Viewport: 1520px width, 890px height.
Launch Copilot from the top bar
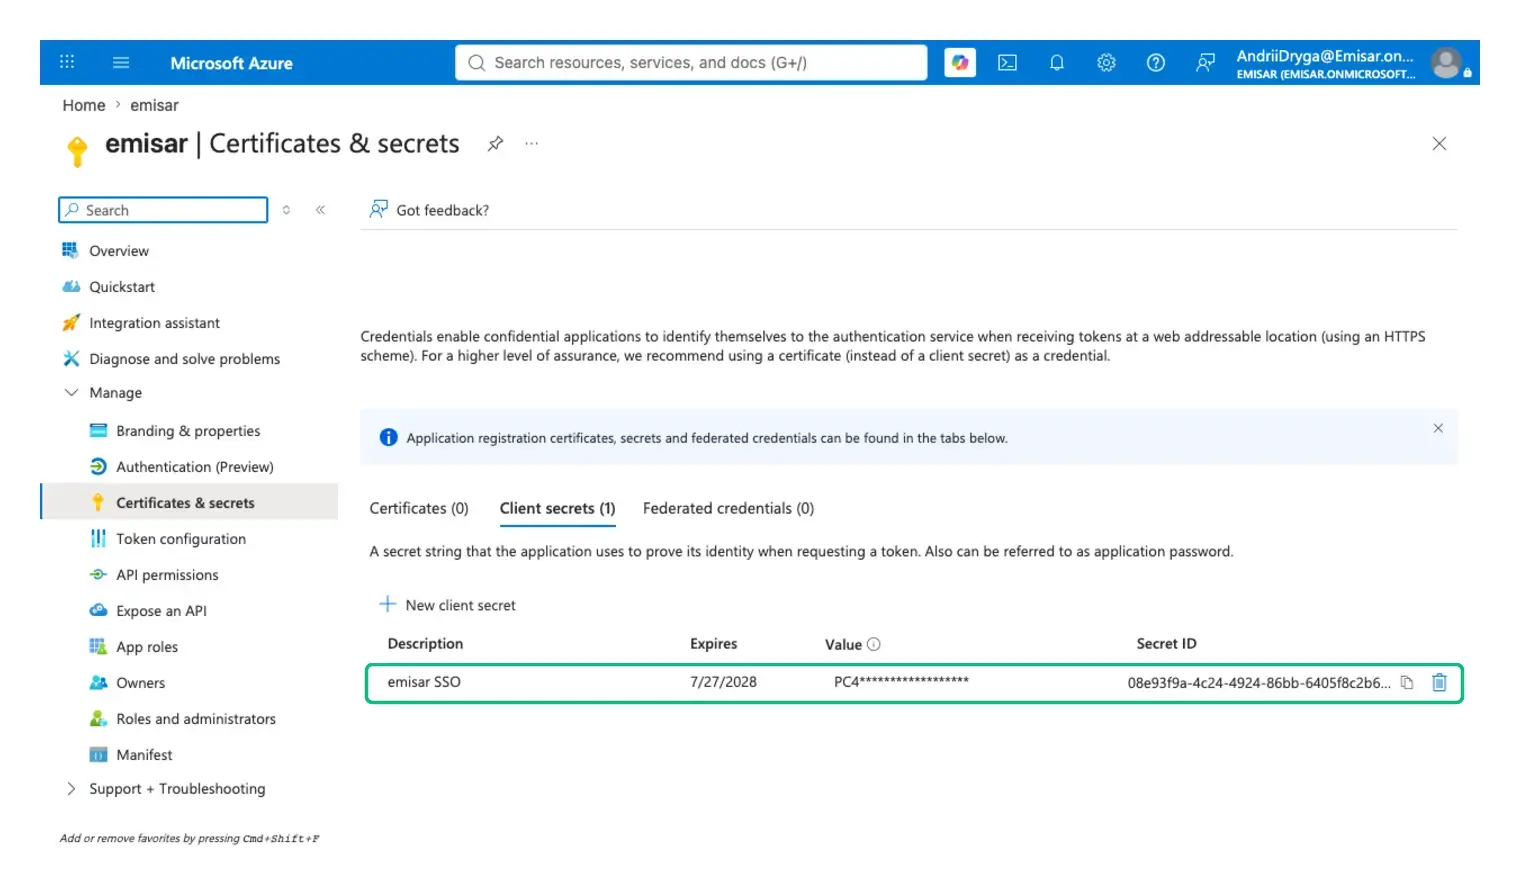(960, 62)
